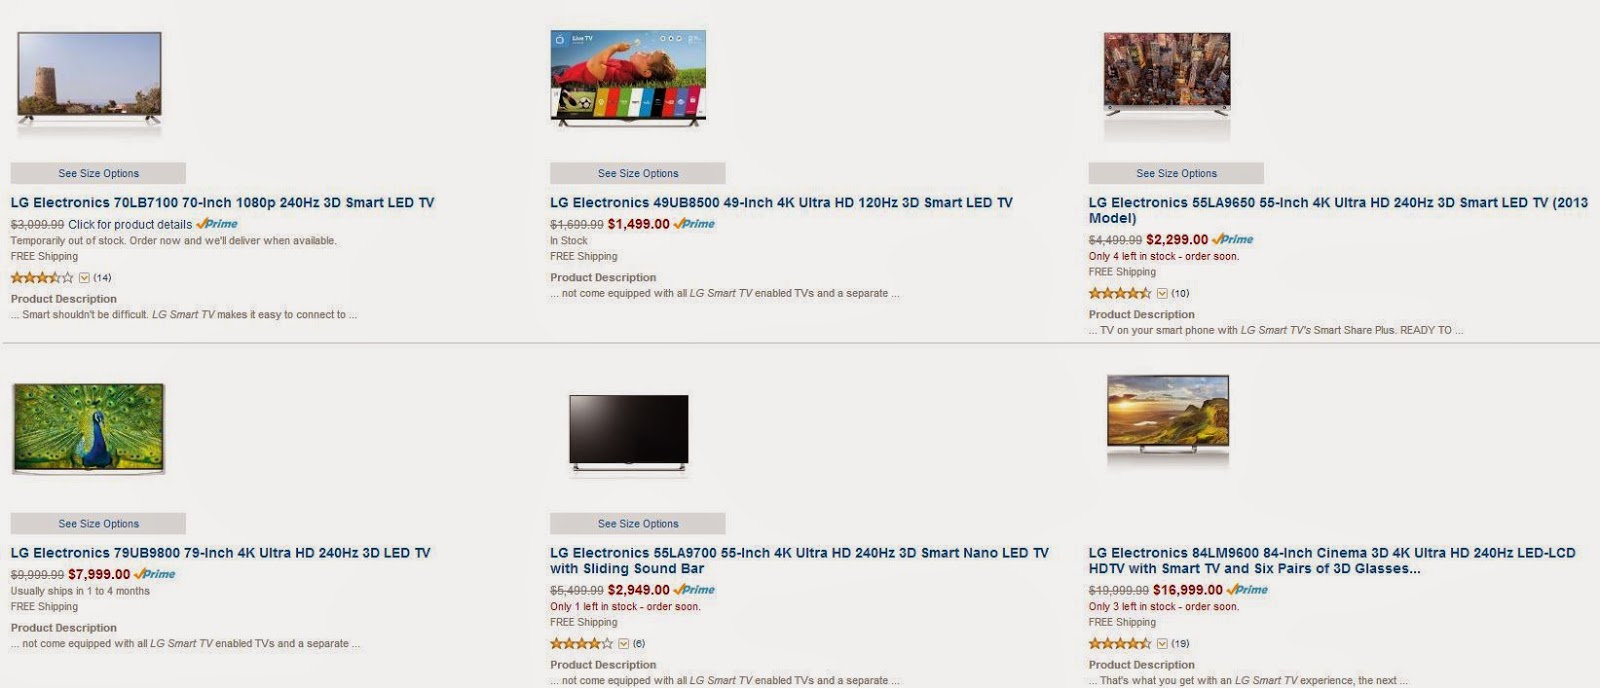Screen dimensions: 1600x688
Task: Open the peacock 79UB9800 TV thumbnail
Action: click(89, 428)
